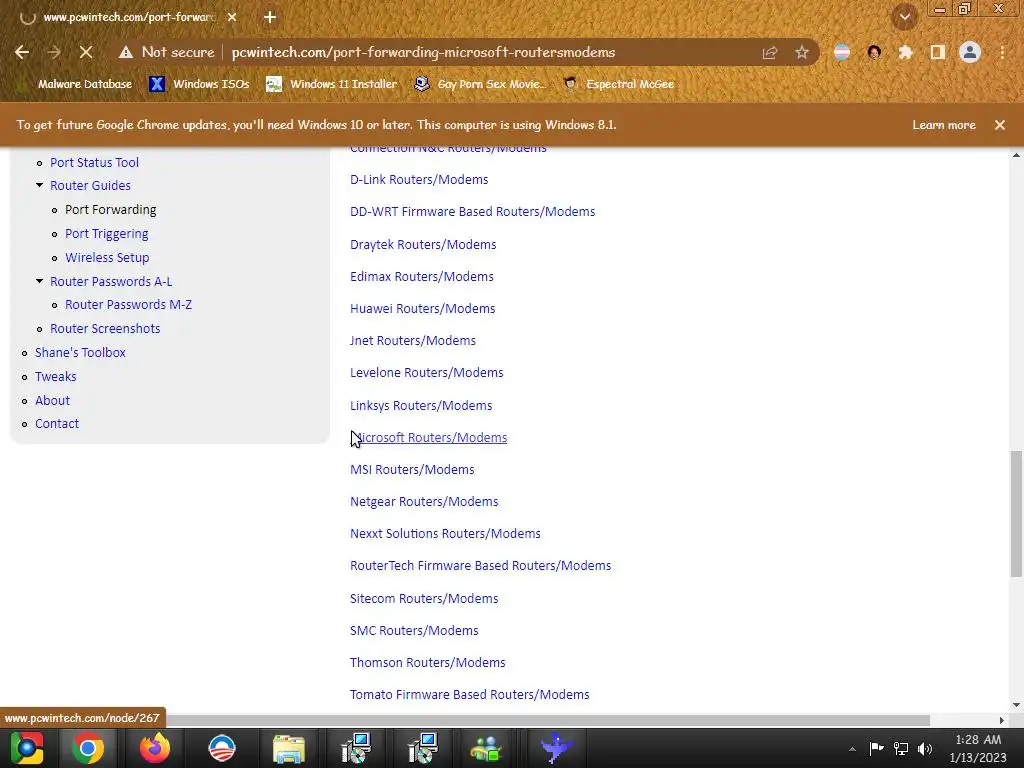This screenshot has height=768, width=1024.
Task: Open Contact menu item
Action: [57, 424]
